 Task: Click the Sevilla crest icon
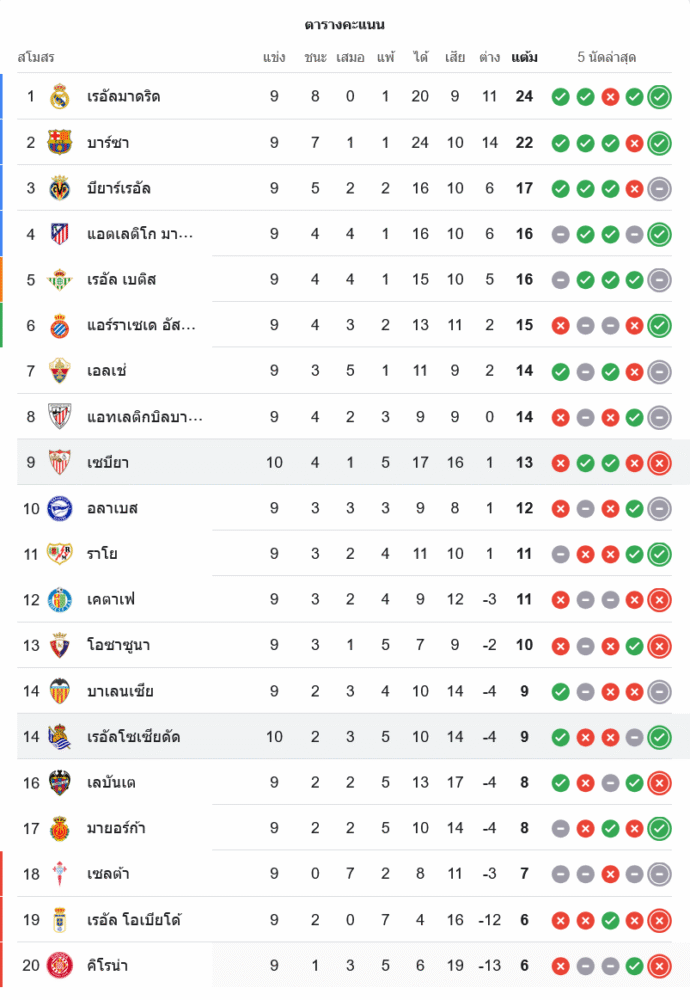pyautogui.click(x=60, y=463)
